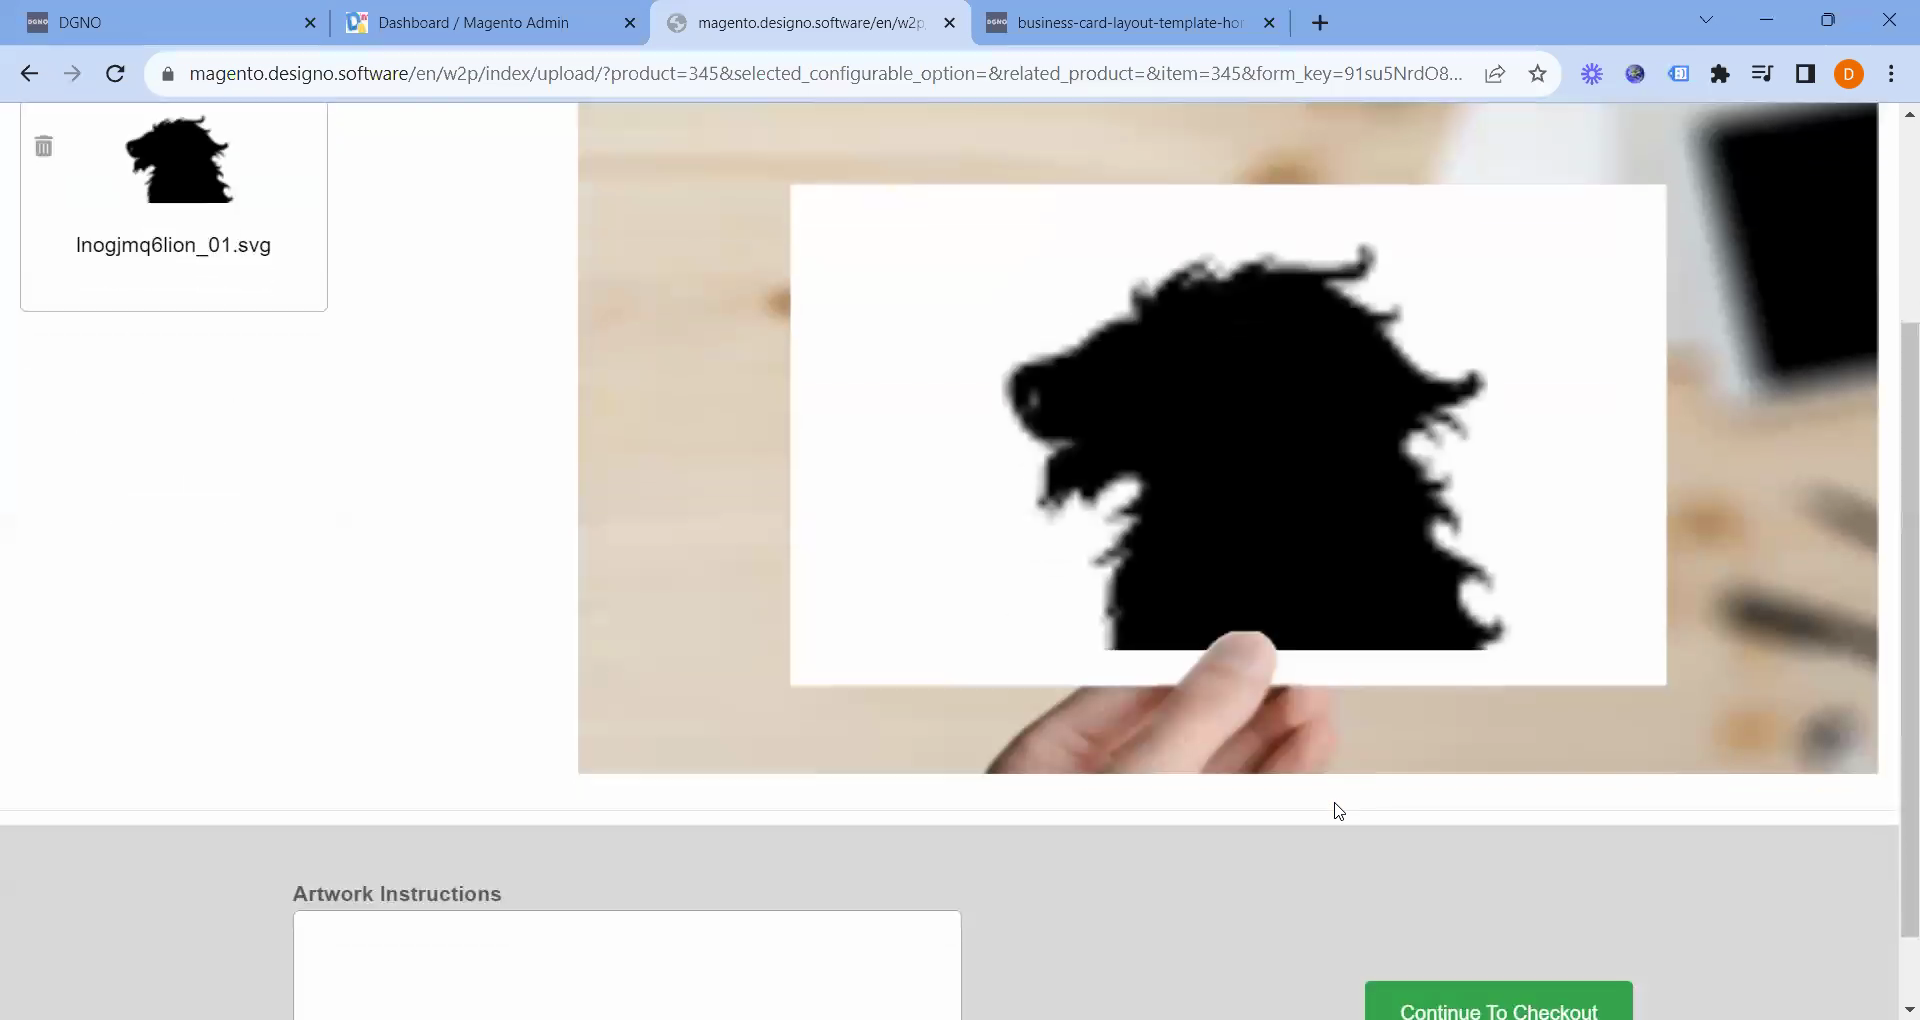Click inside the Artwork Instructions text box
The height and width of the screenshot is (1020, 1920).
click(627, 964)
